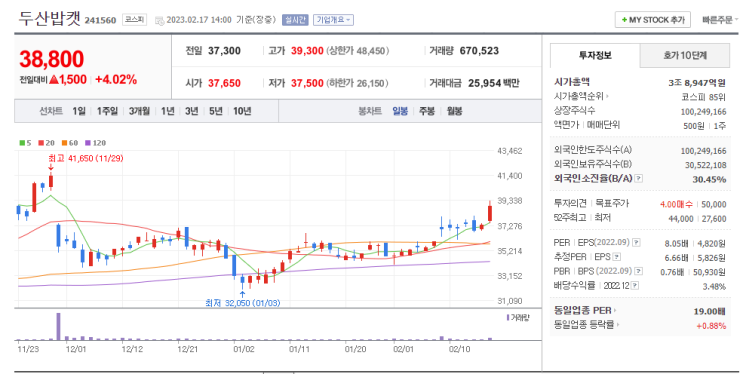Select the 5년 line chart period

tap(216, 111)
